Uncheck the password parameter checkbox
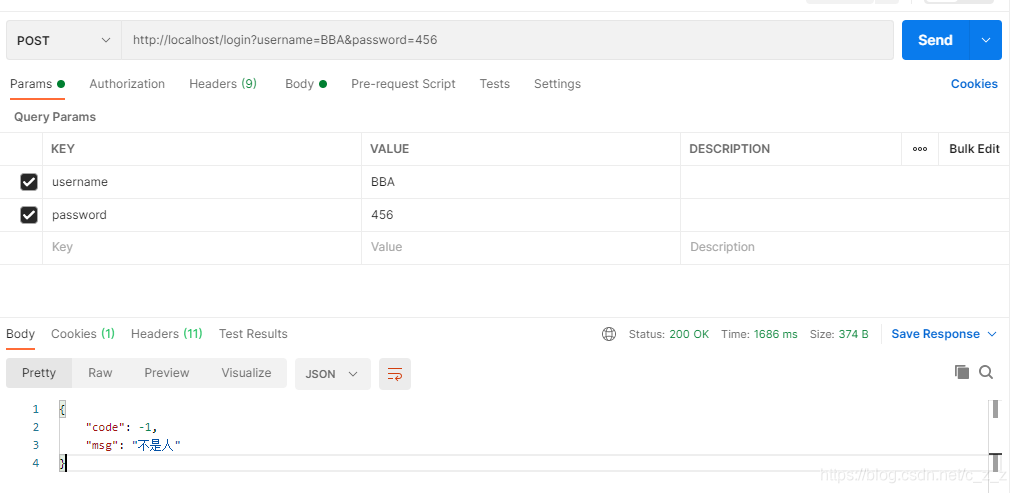Image resolution: width=1016 pixels, height=493 pixels. point(29,215)
